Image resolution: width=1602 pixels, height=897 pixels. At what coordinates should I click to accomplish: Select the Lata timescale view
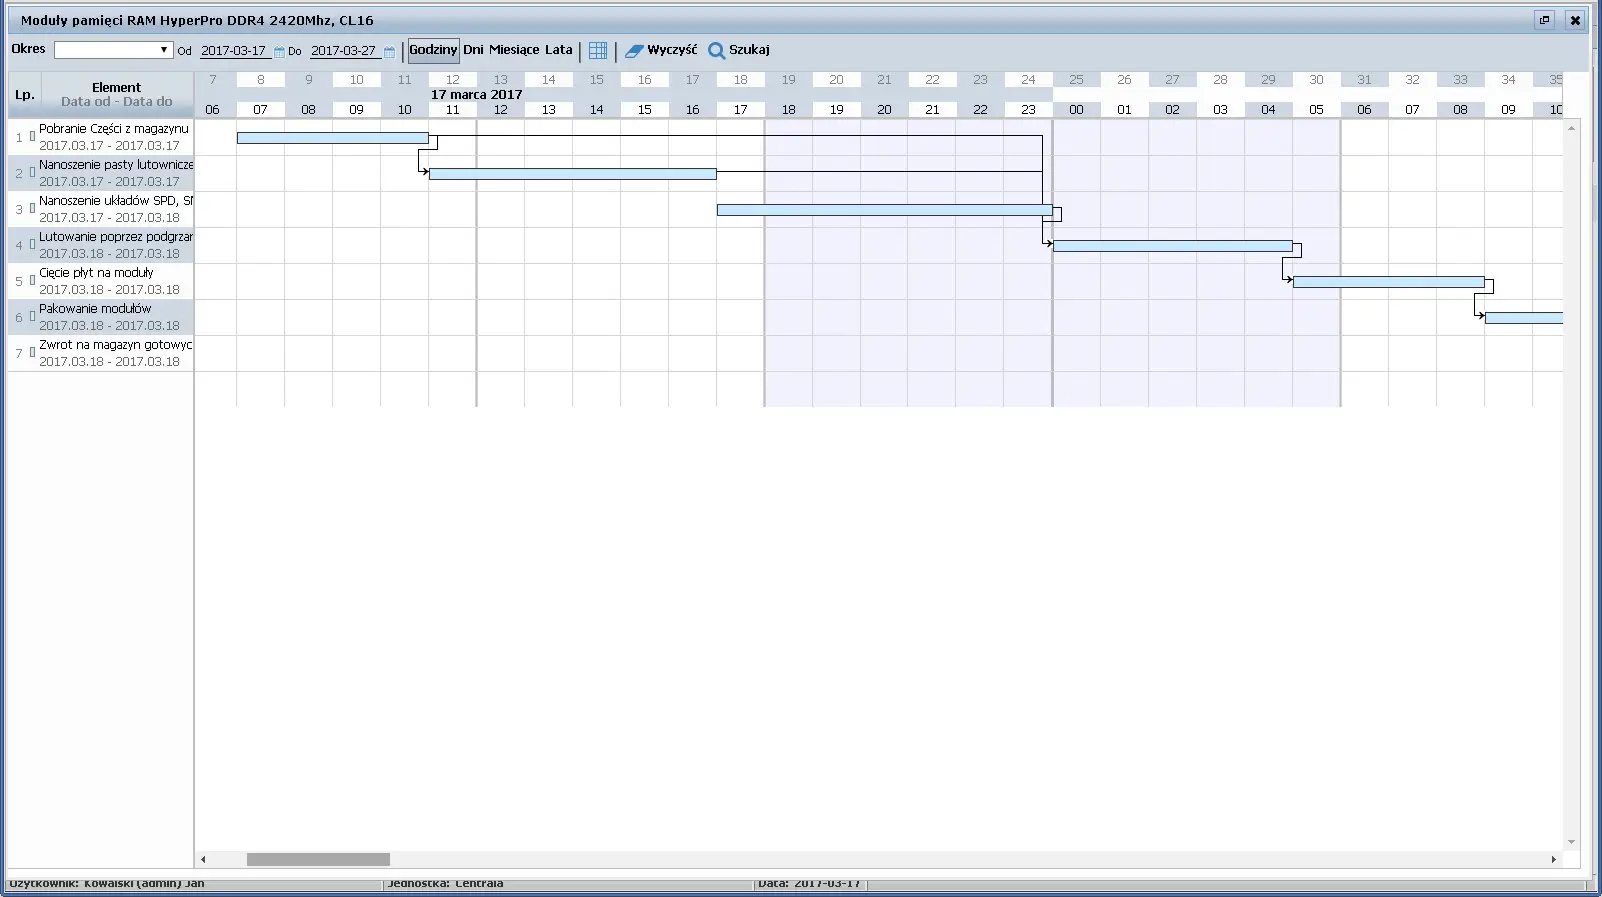pos(558,50)
